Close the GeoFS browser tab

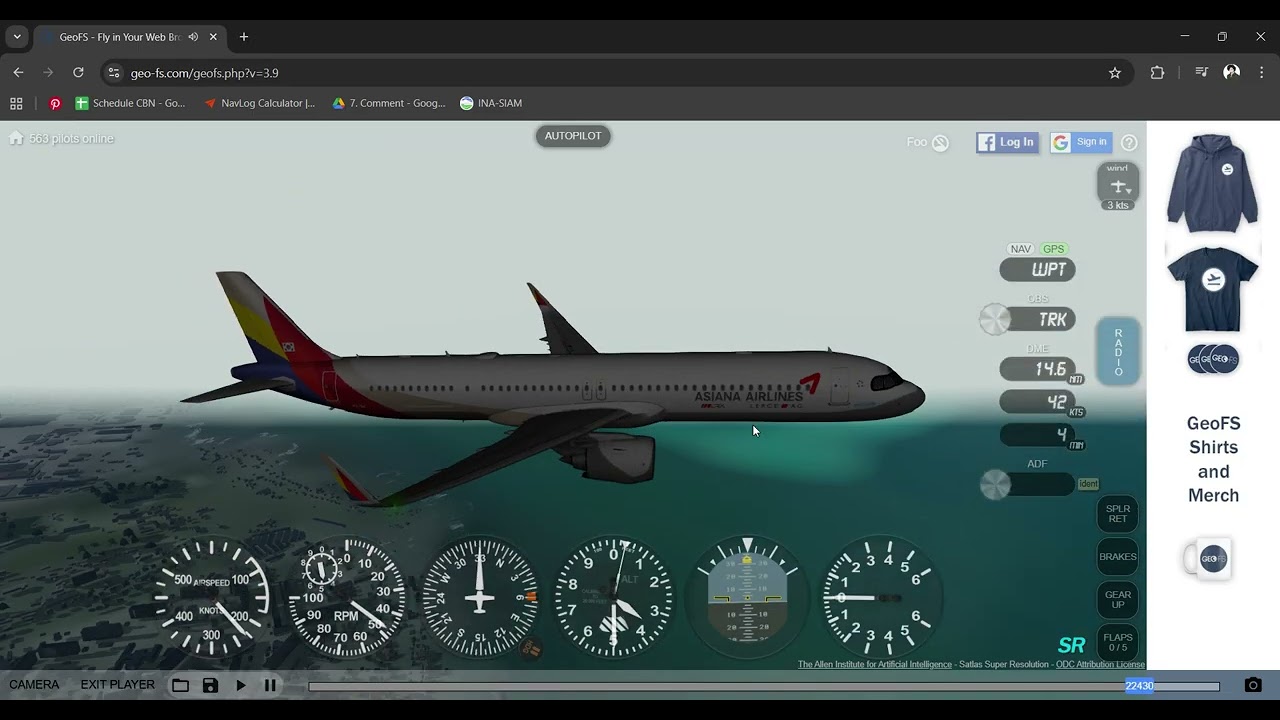213,37
